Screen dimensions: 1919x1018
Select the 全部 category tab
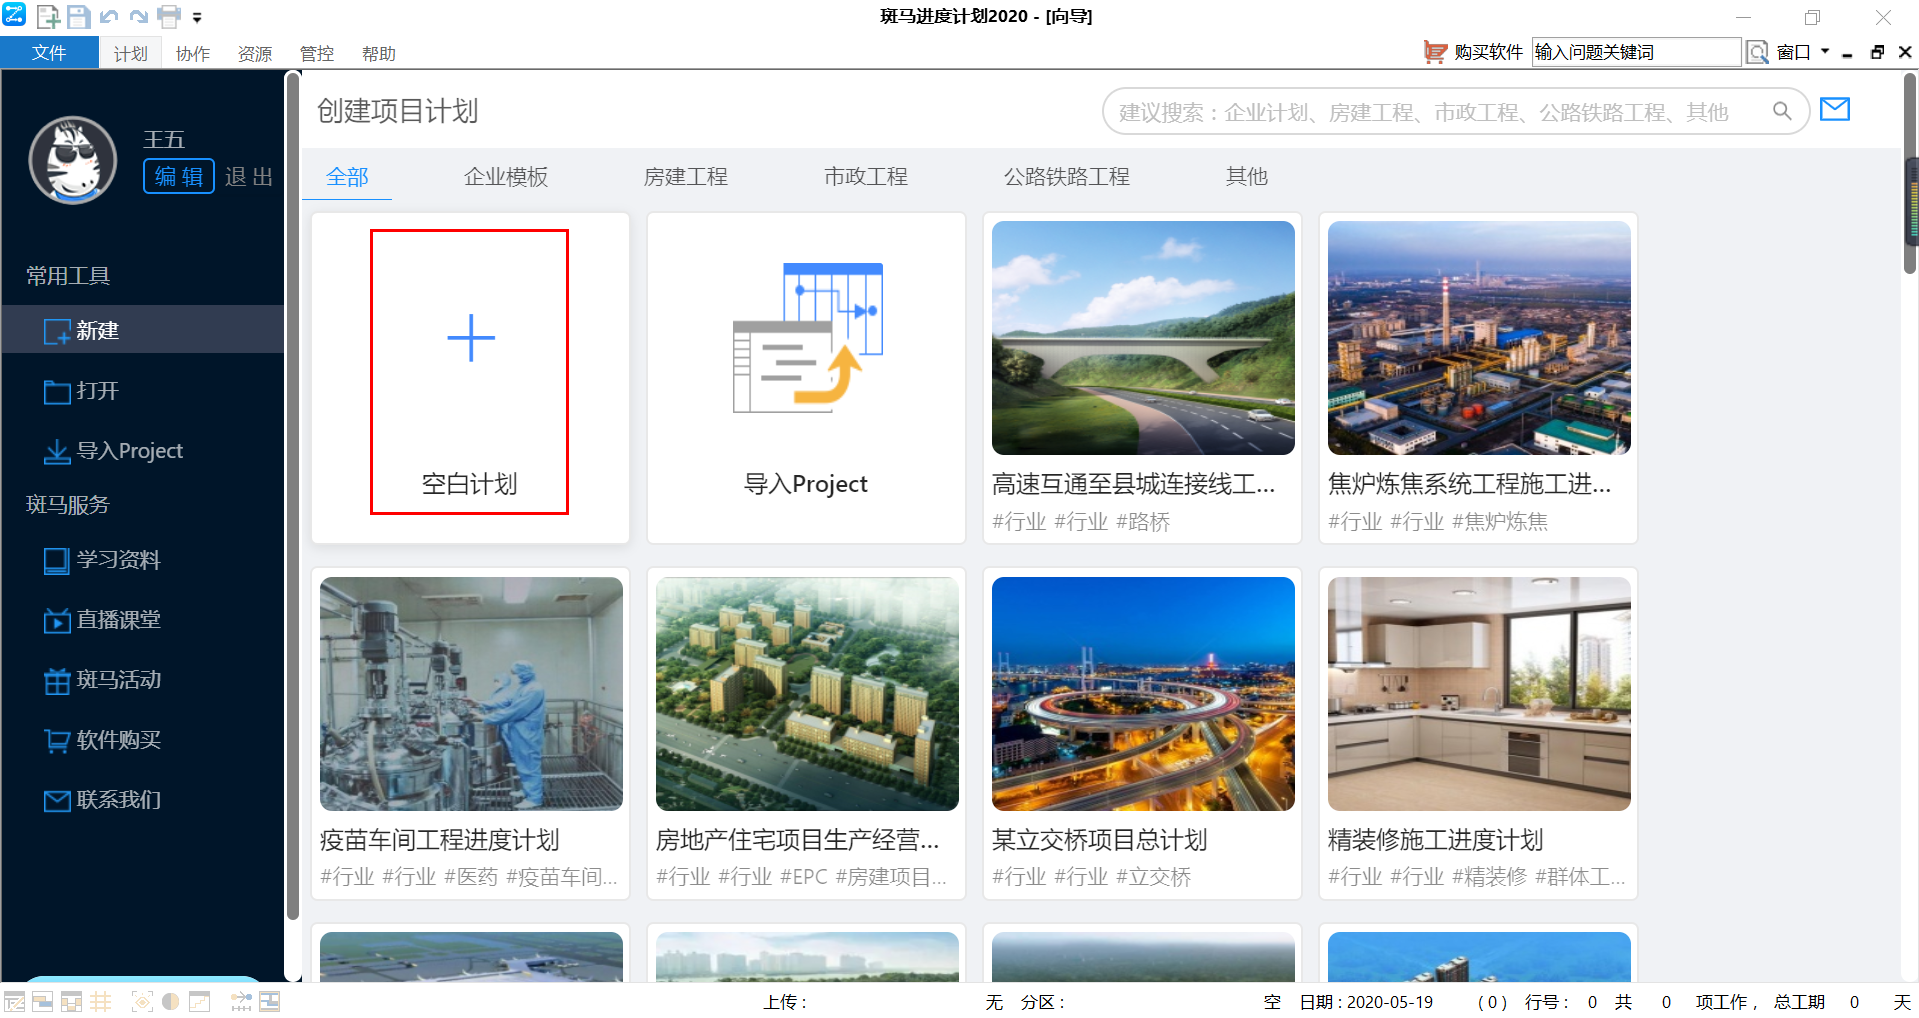(x=347, y=177)
